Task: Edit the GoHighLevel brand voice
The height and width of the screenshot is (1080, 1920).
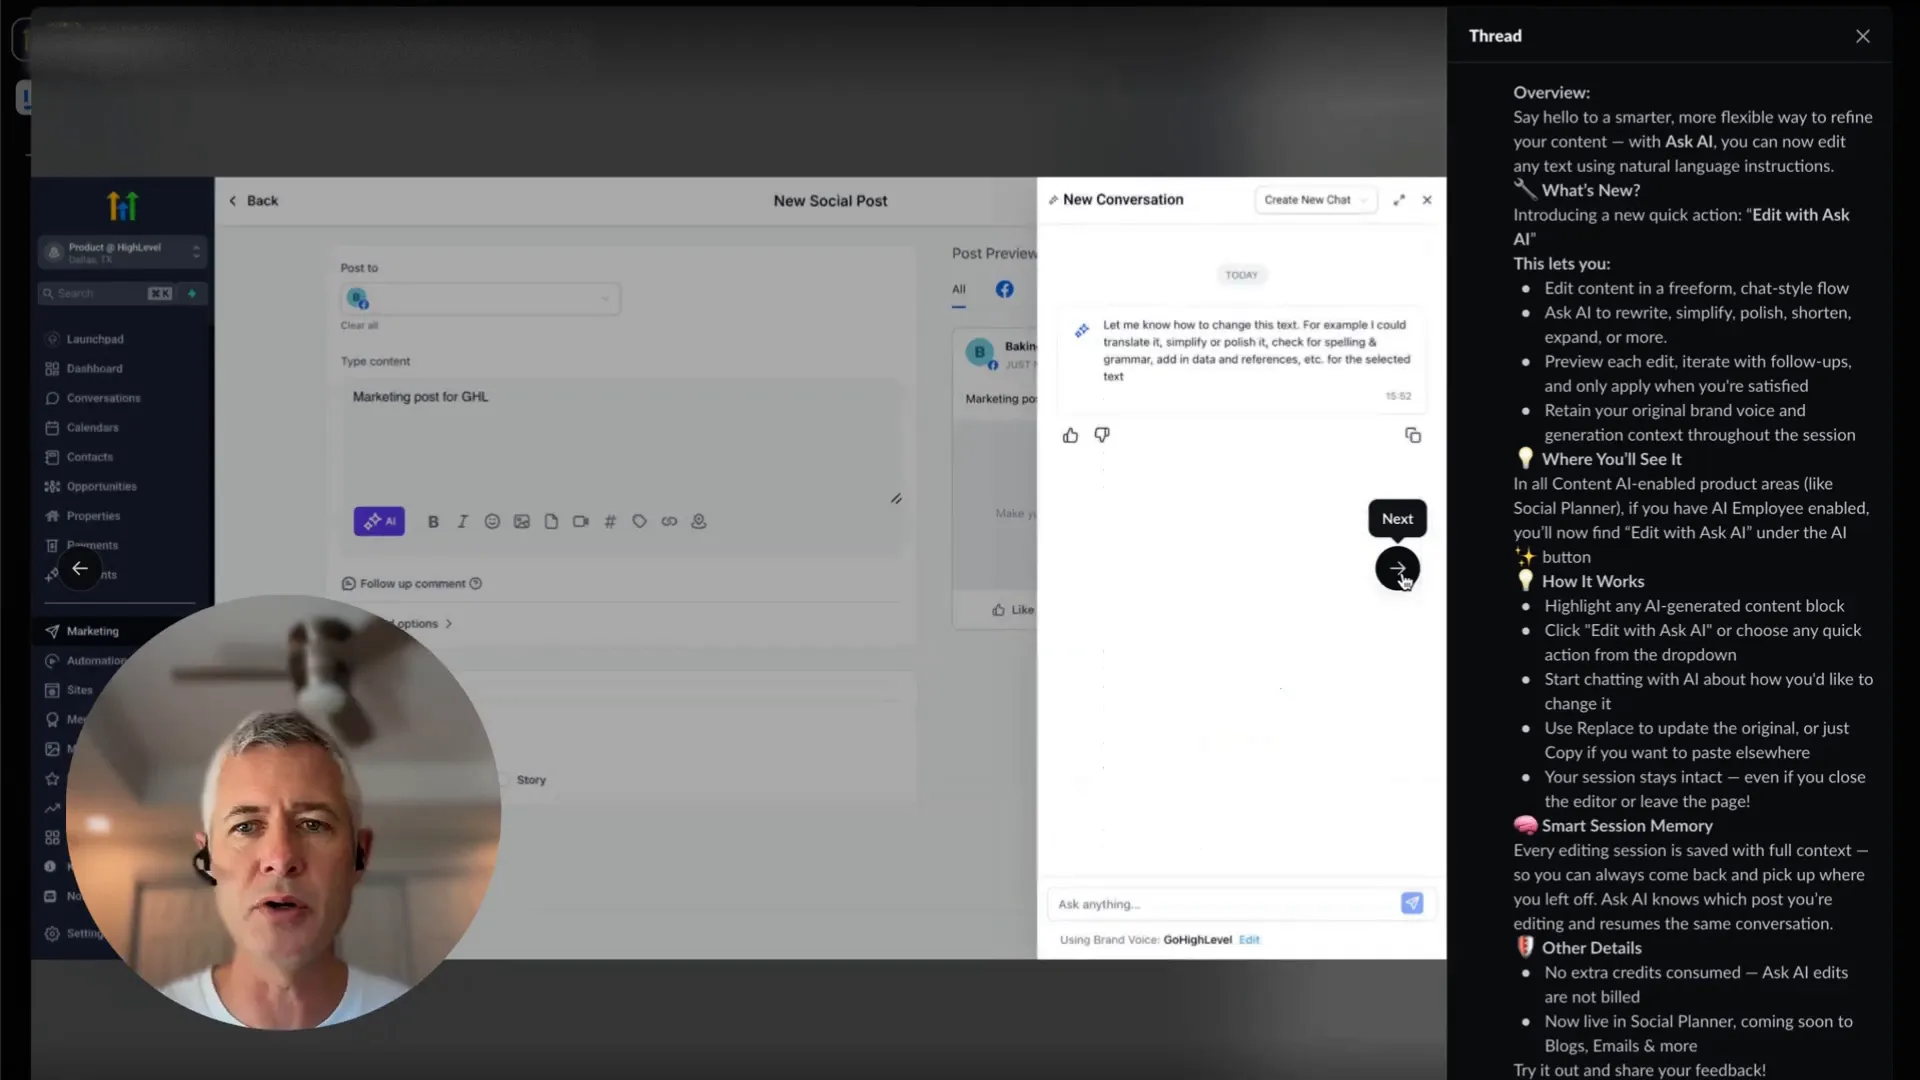Action: [1249, 940]
